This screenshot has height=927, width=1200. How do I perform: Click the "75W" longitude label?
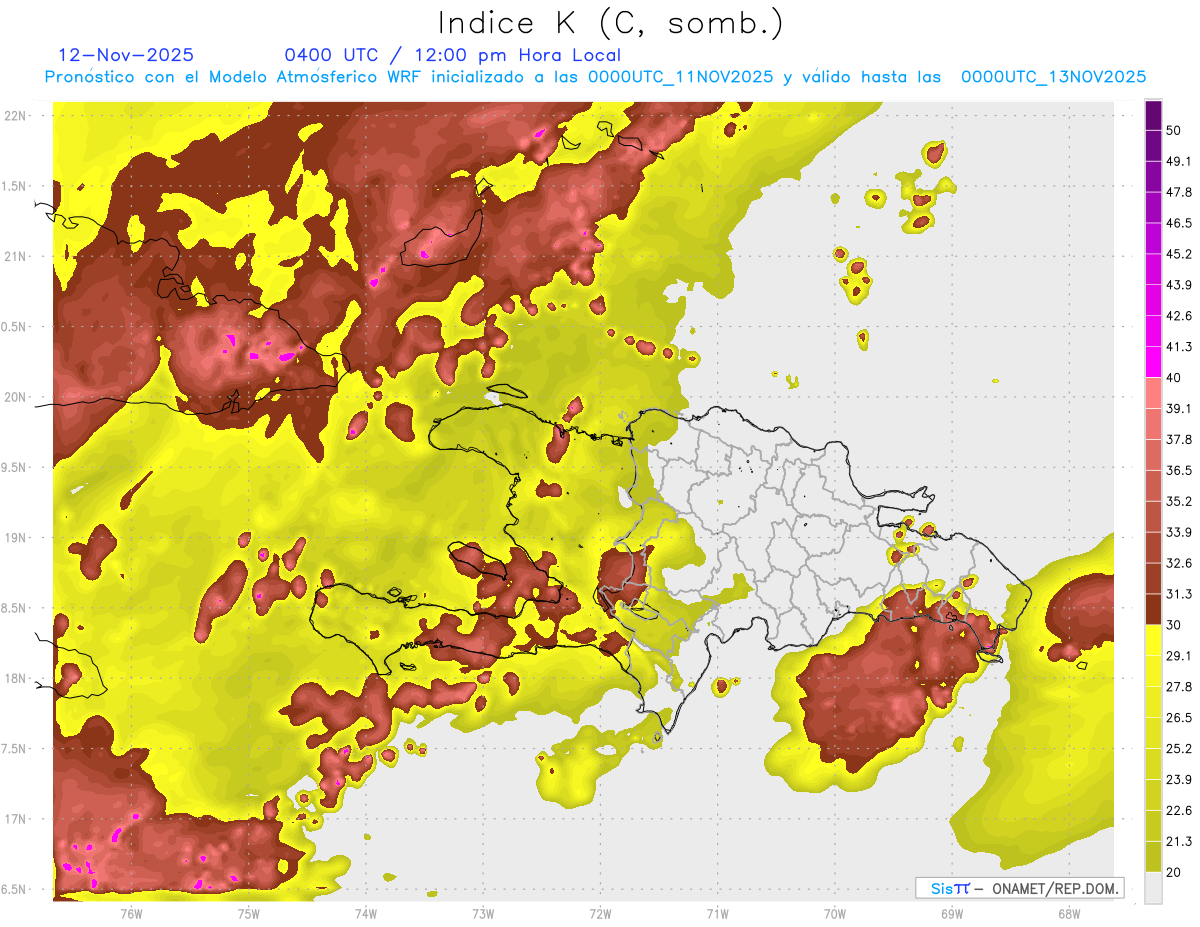click(x=248, y=913)
